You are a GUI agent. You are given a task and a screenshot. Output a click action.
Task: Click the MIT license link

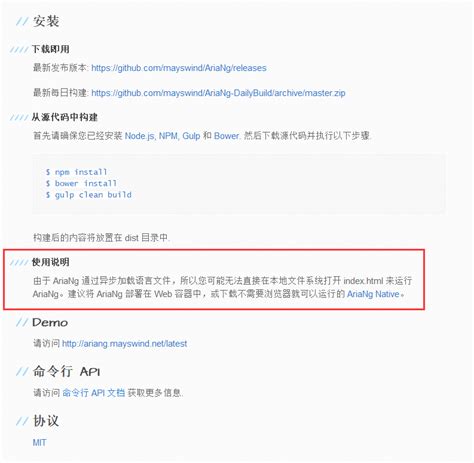[x=39, y=443]
